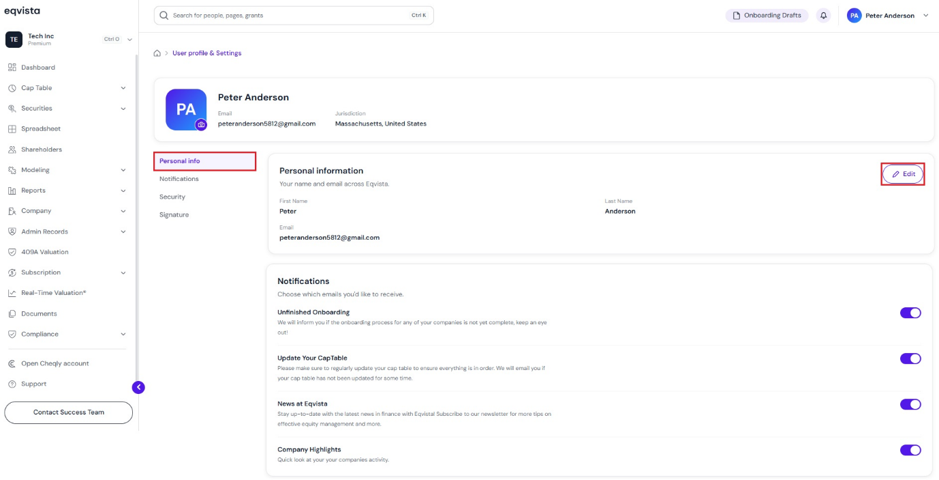939x480 pixels.
Task: Click the Edit personal information button
Action: tap(903, 174)
